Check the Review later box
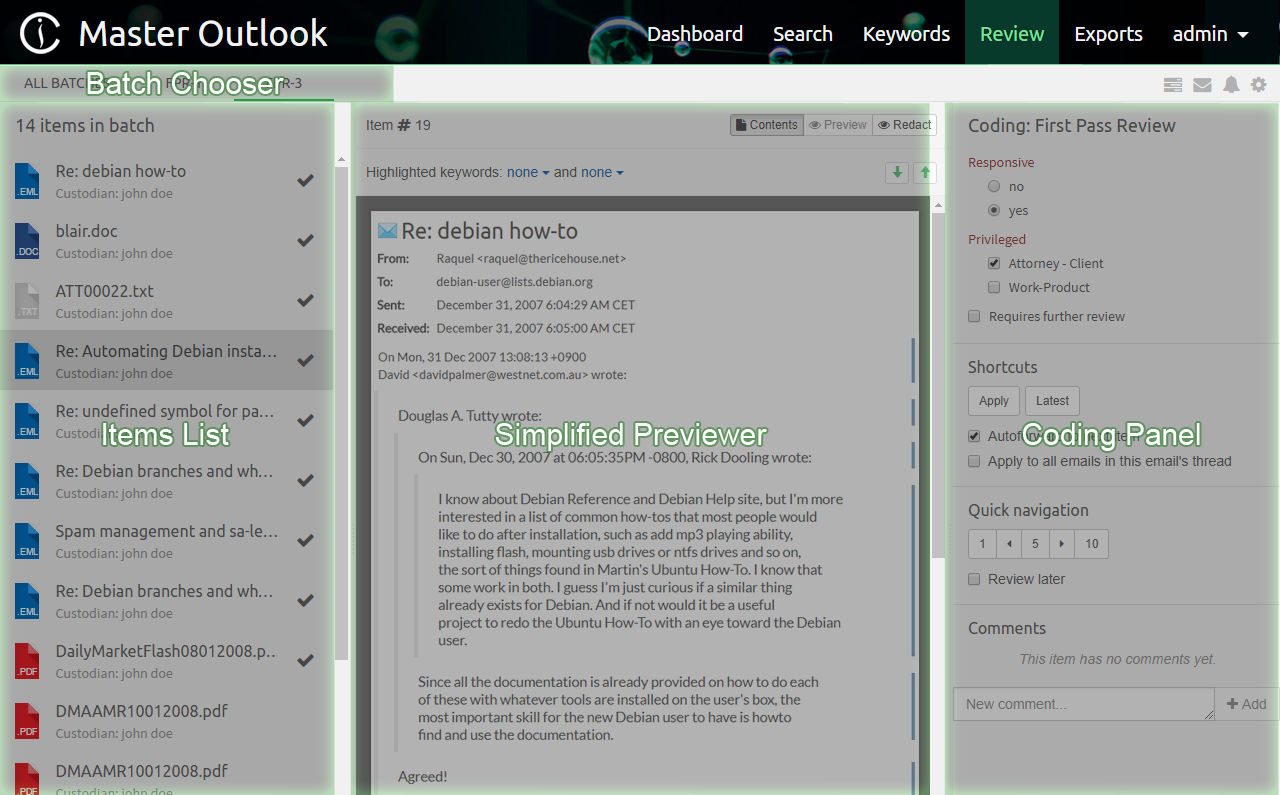Viewport: 1280px width, 795px height. coord(974,579)
